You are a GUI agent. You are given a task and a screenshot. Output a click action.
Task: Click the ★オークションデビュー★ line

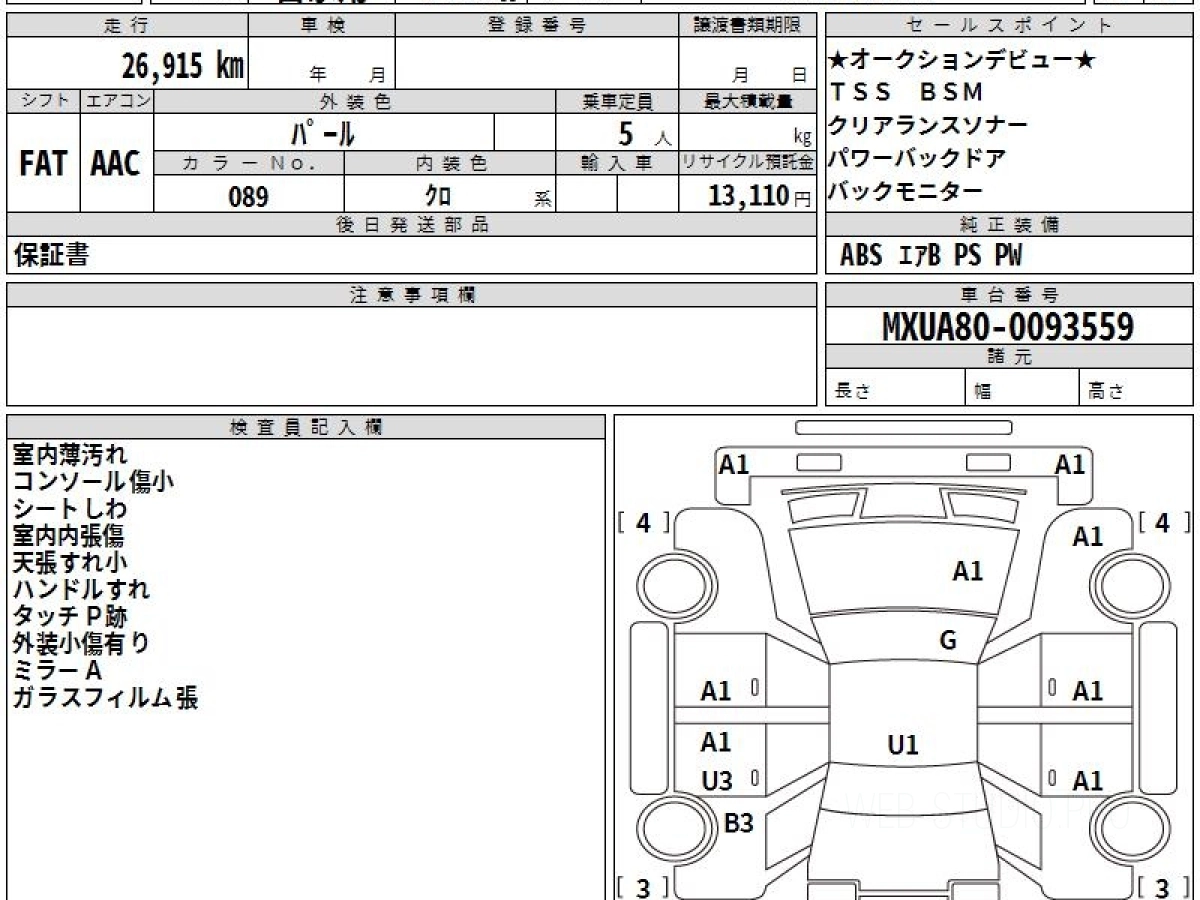962,61
